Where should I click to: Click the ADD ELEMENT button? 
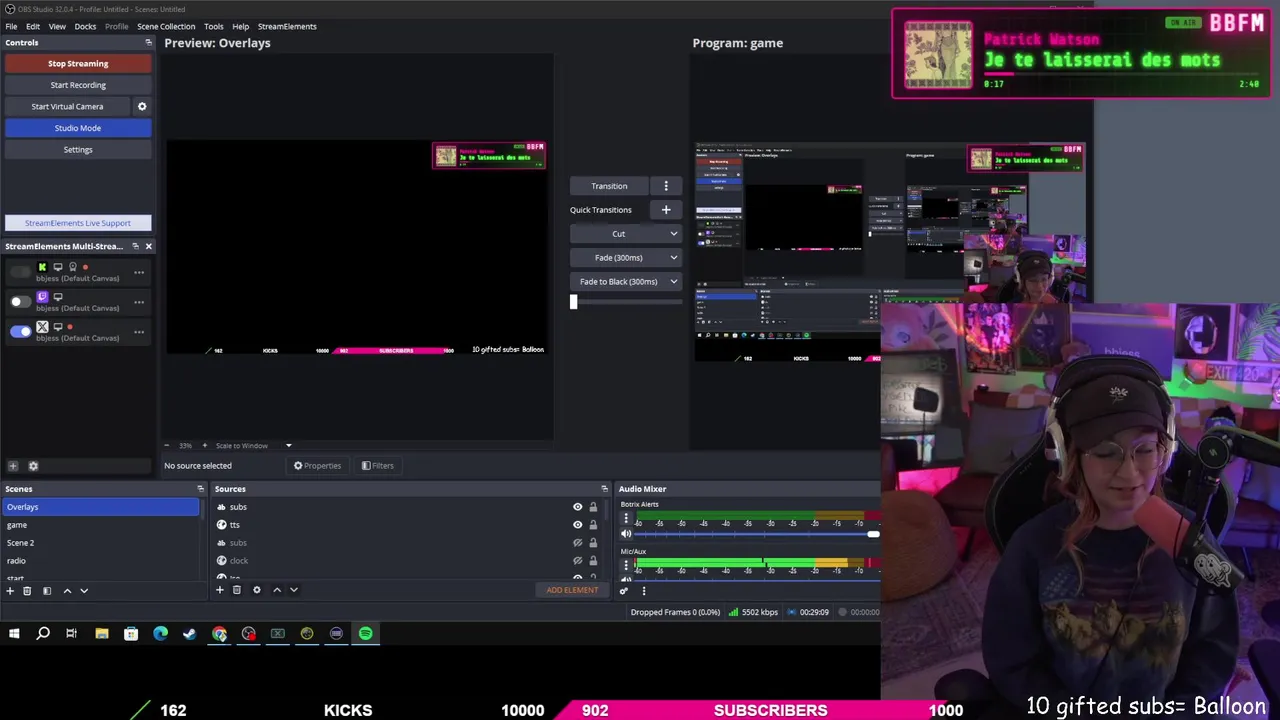click(x=572, y=590)
